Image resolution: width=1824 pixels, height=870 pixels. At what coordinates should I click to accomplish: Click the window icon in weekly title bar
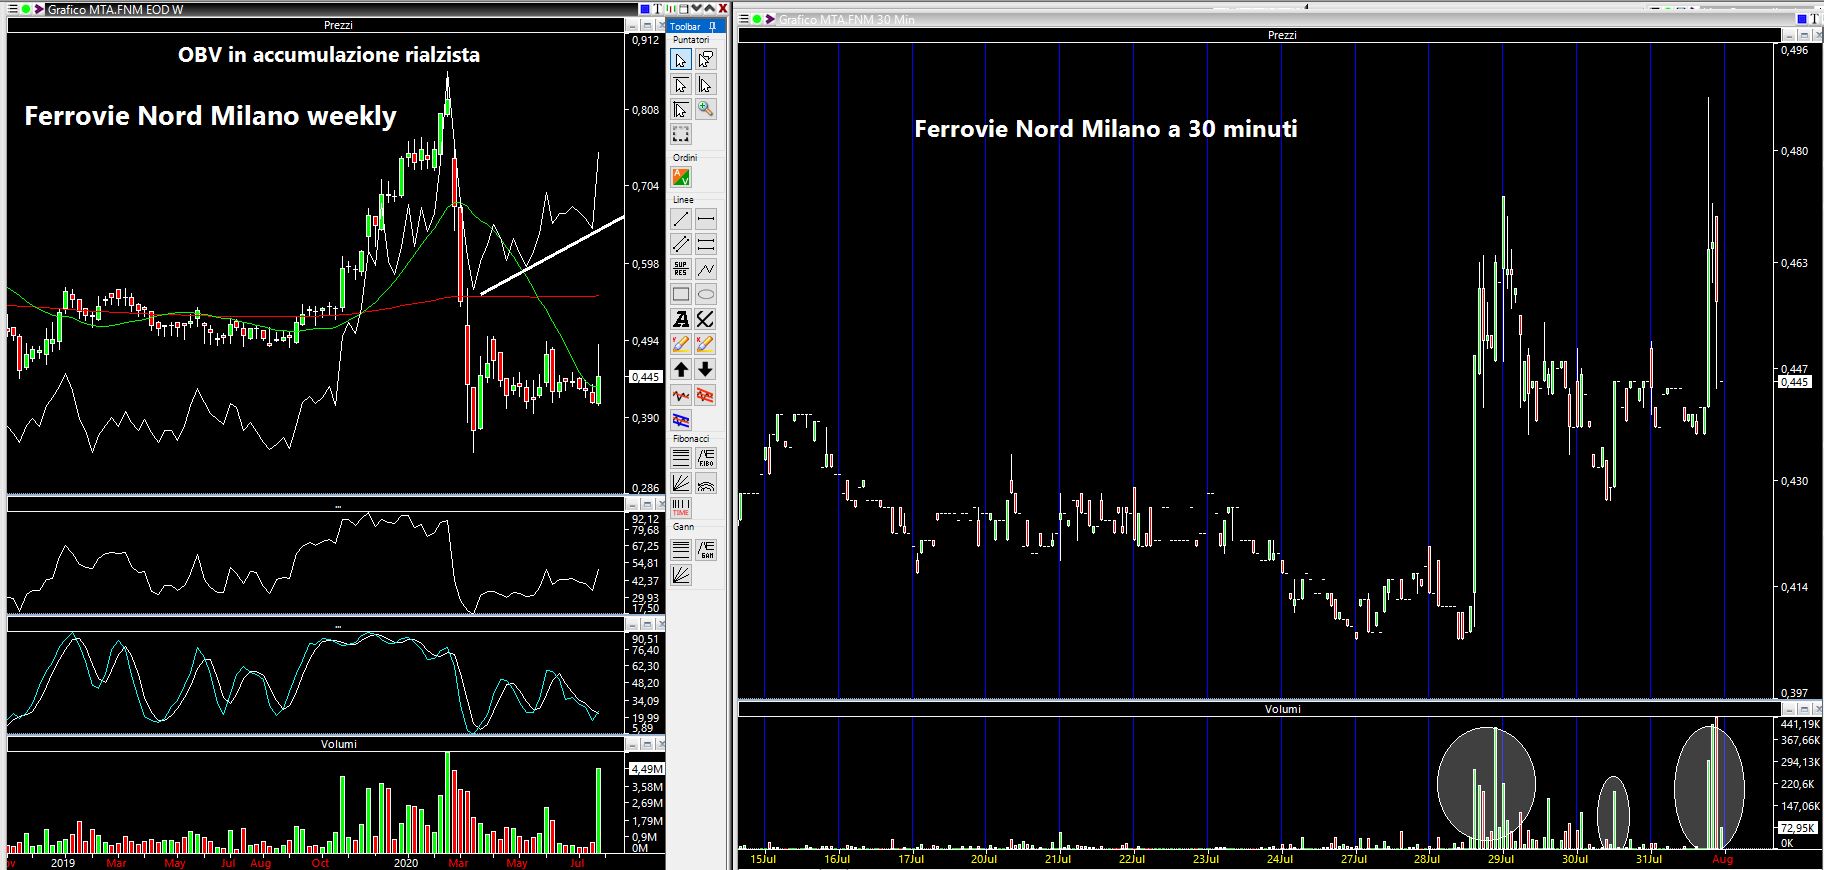pos(683,8)
